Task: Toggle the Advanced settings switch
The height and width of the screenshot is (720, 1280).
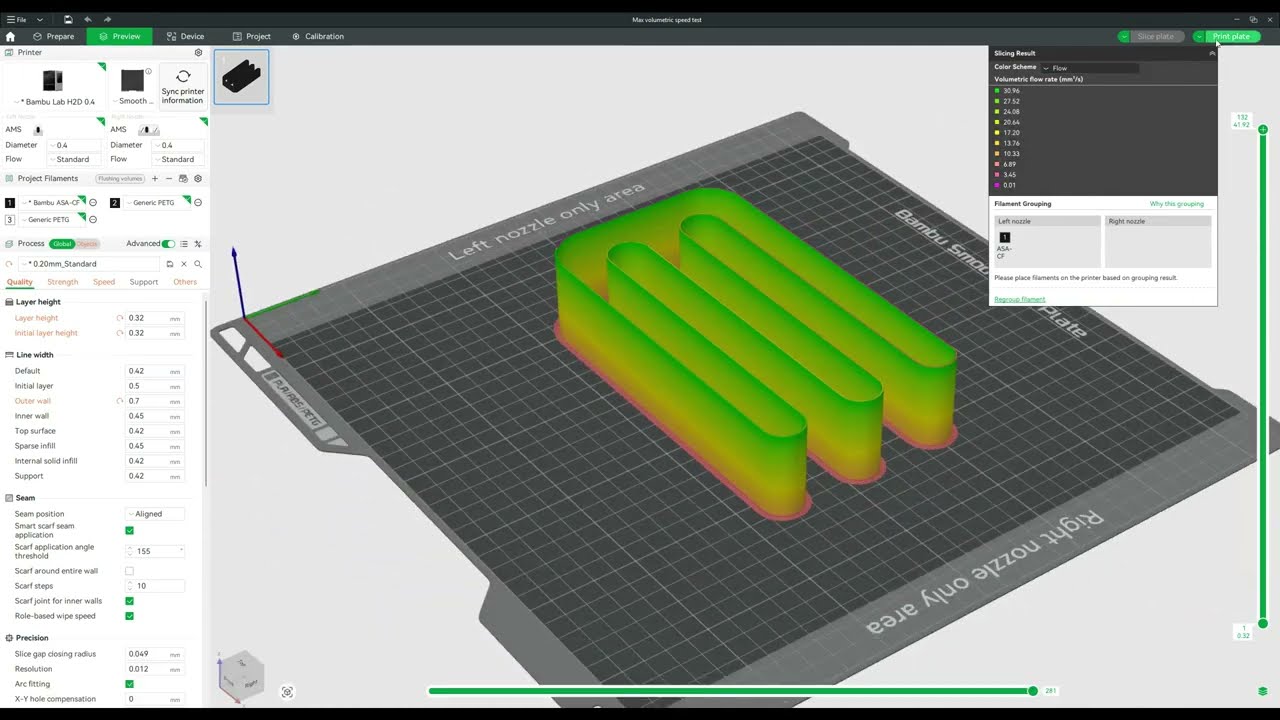Action: point(168,244)
